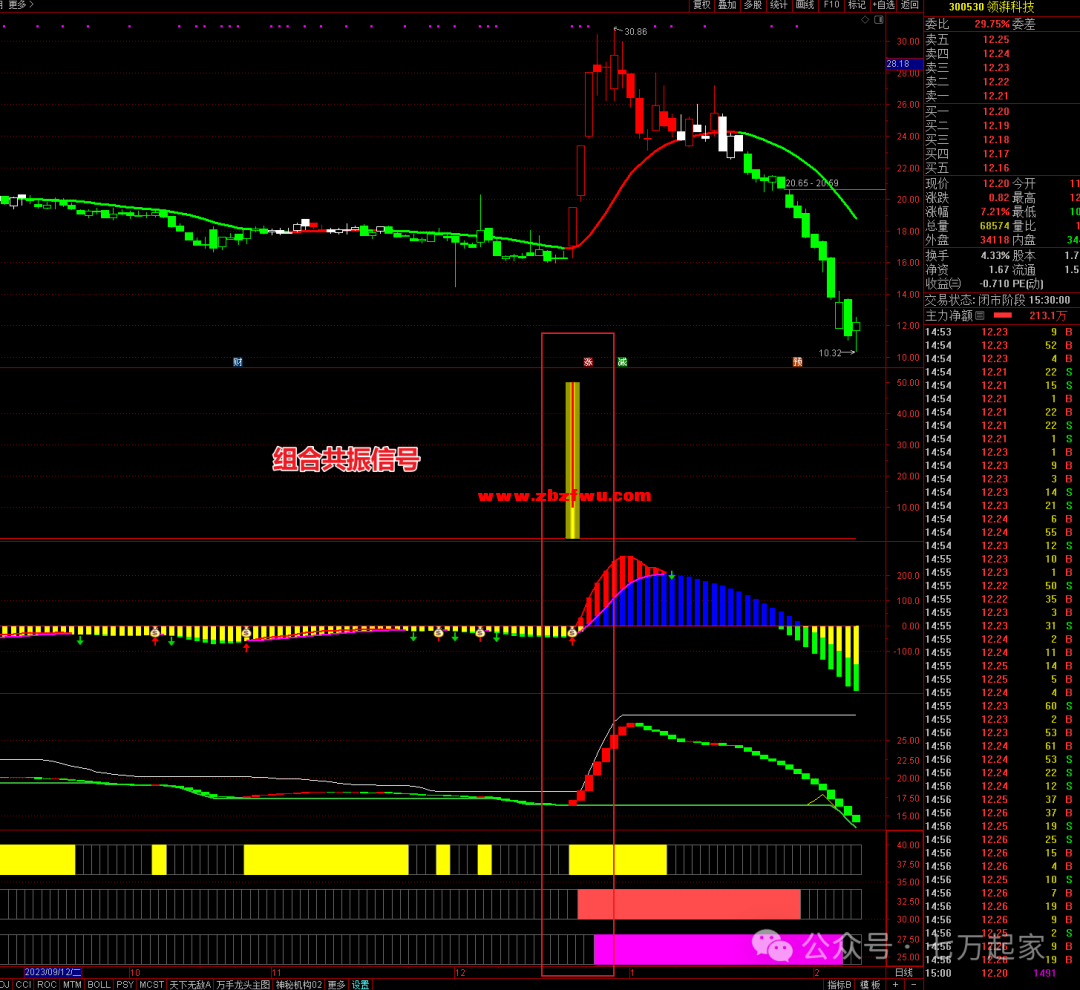The height and width of the screenshot is (990, 1080).
Task: Click the 卖一 price 12.21
Action: 996,96
